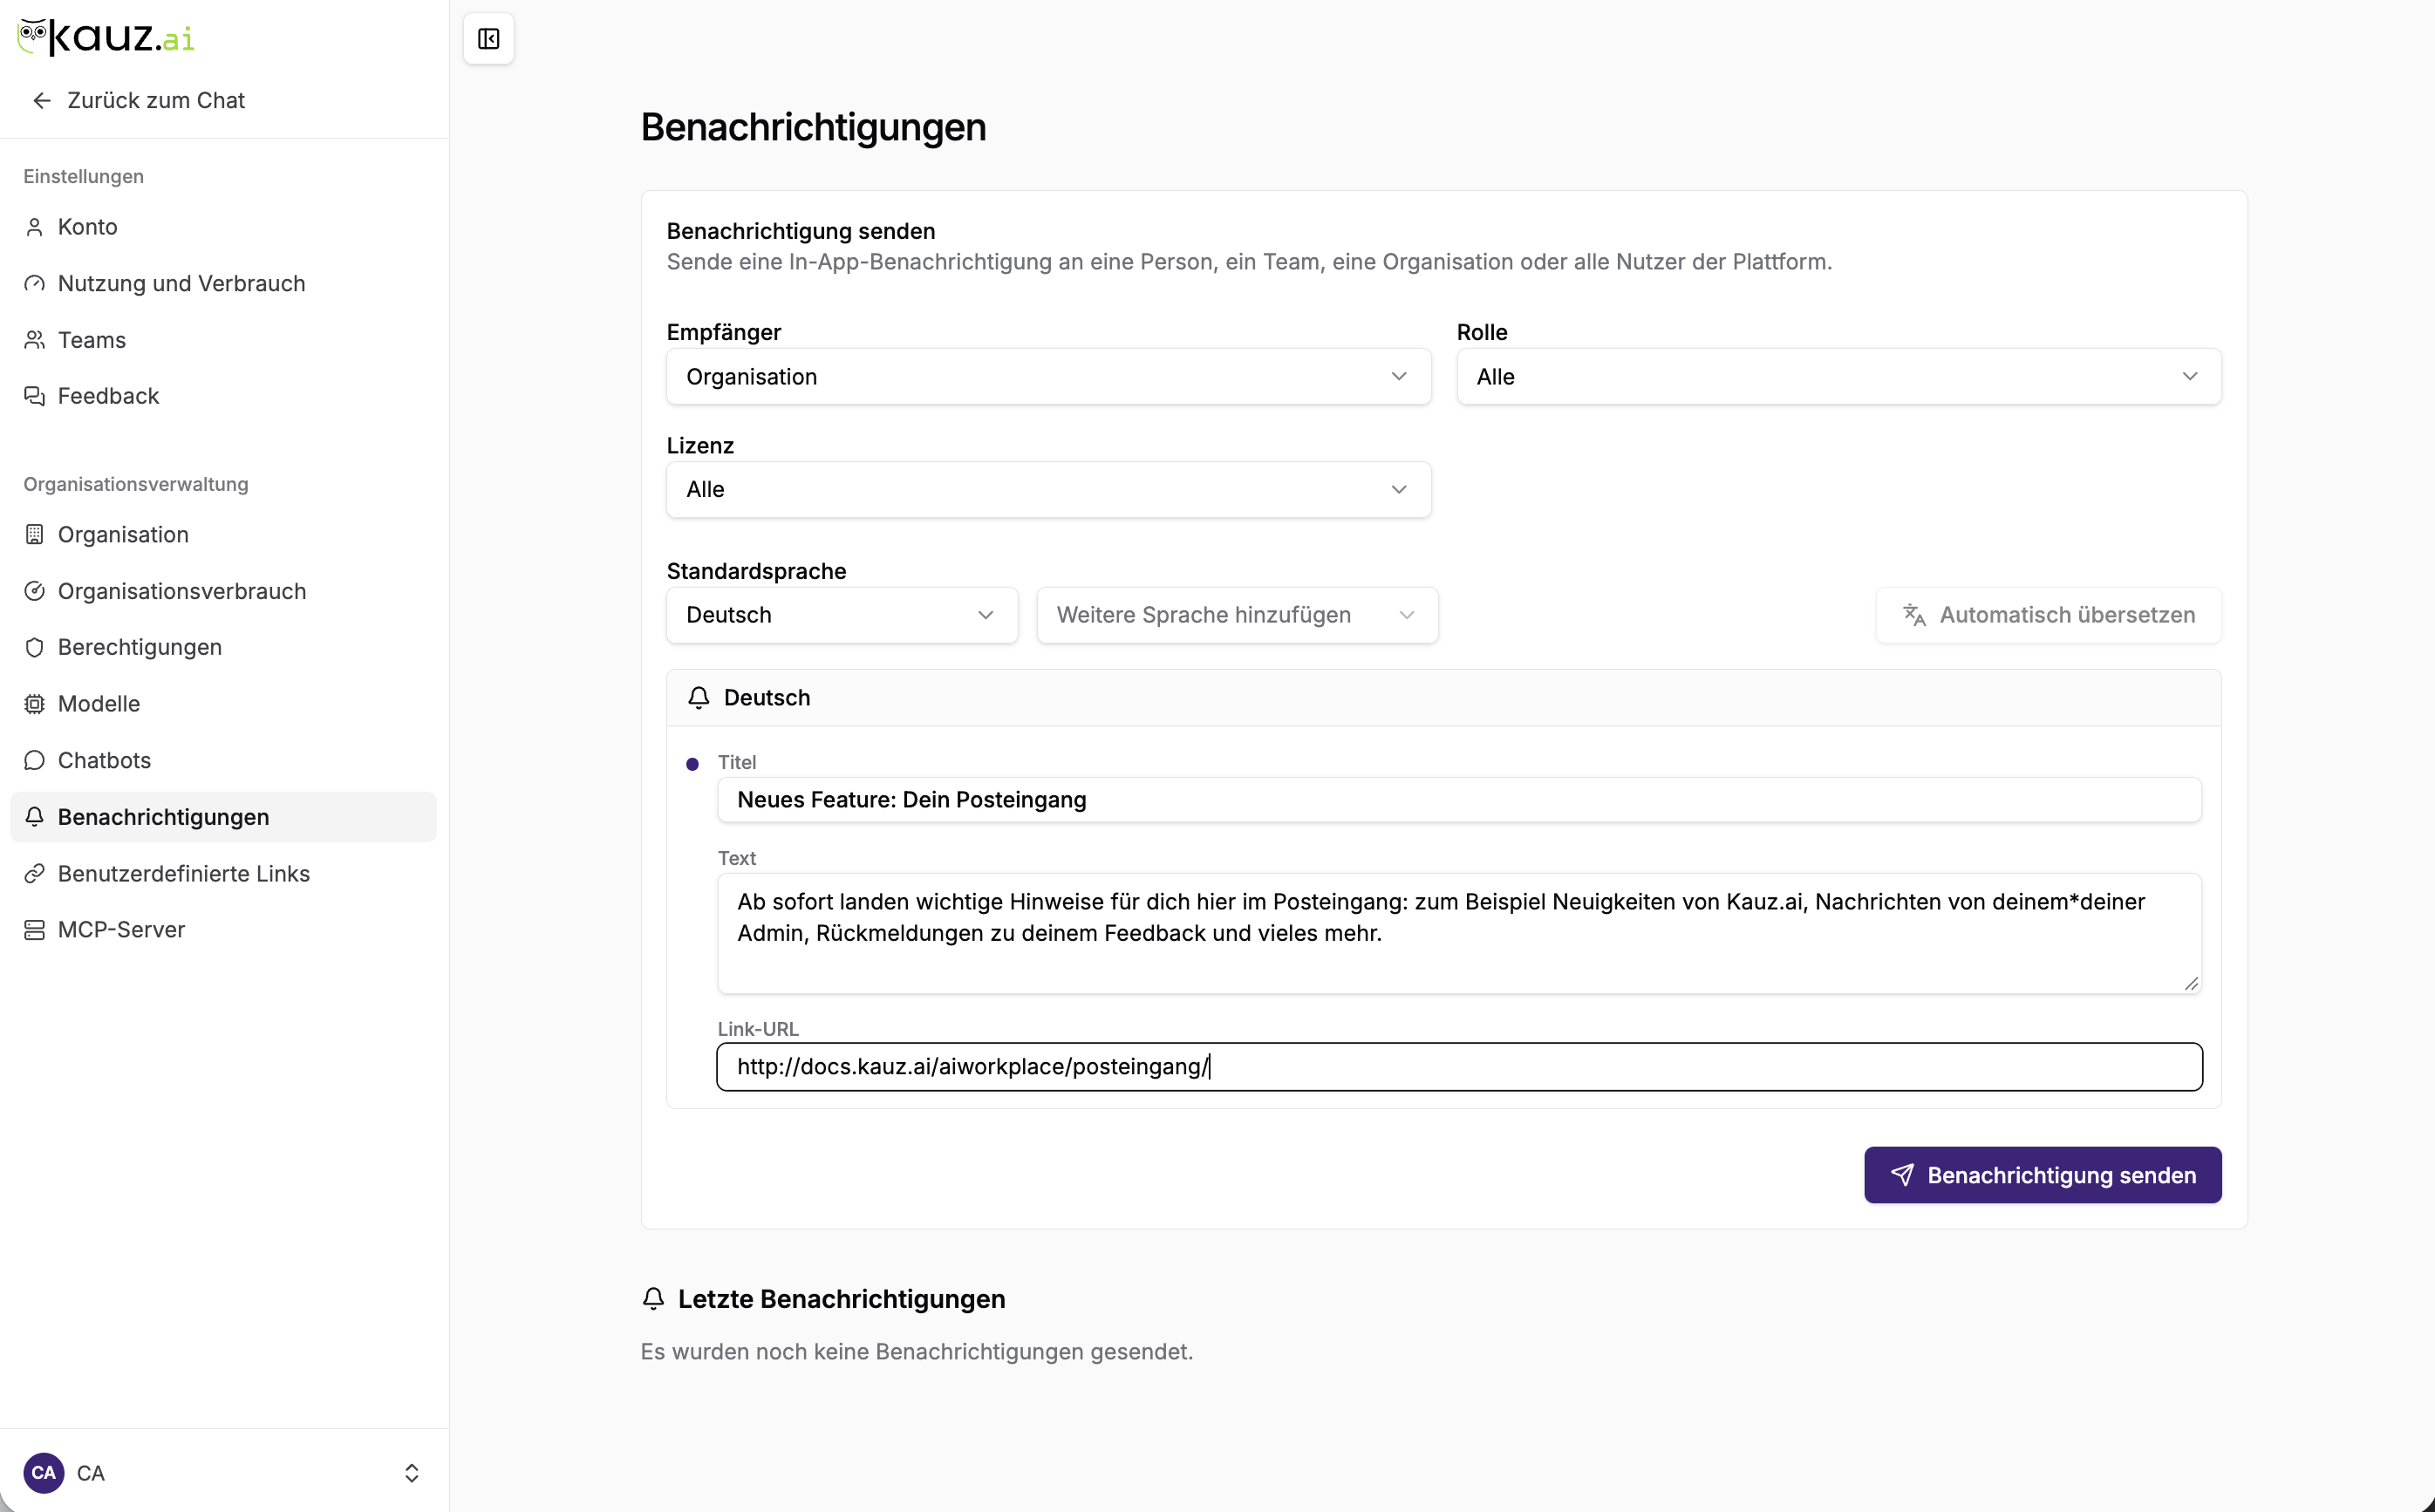Open Benutzerdefinierte Links page
The width and height of the screenshot is (2435, 1512).
(223, 874)
